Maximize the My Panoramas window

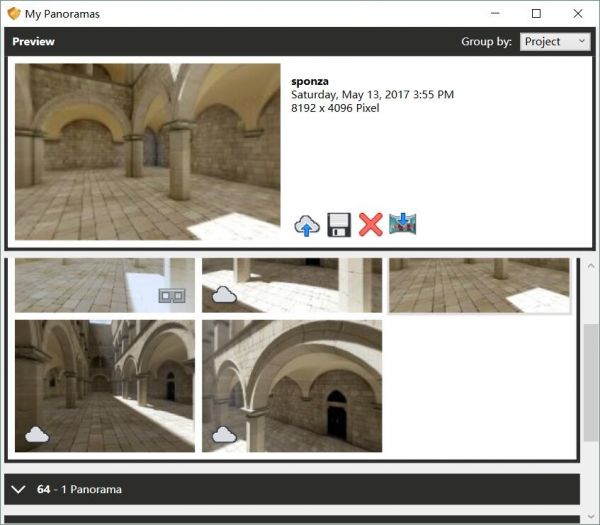[x=536, y=14]
